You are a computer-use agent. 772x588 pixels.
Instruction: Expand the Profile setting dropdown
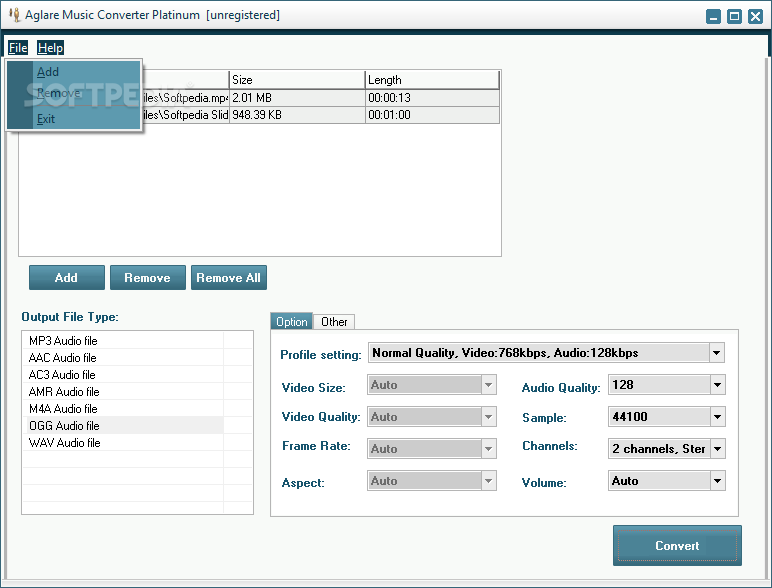(716, 353)
